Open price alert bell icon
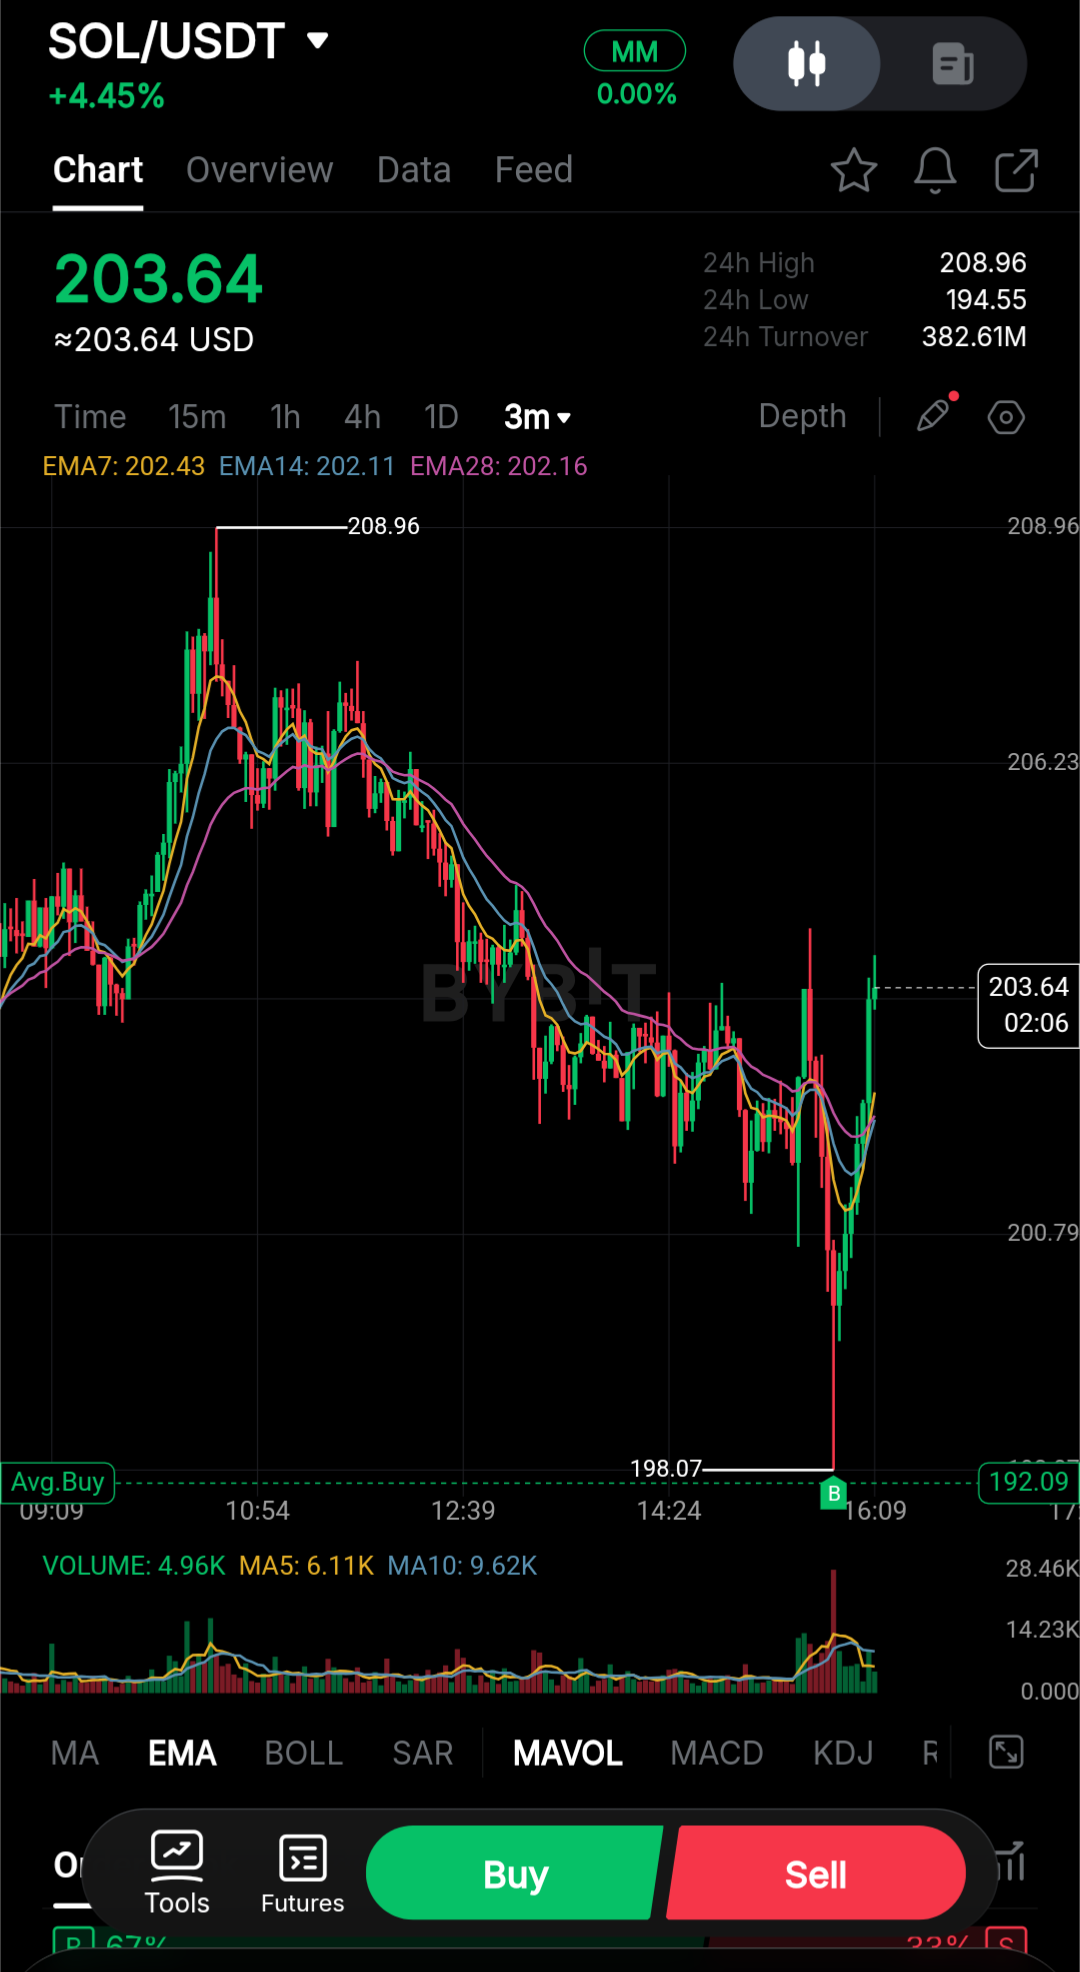The width and height of the screenshot is (1080, 1972). tap(935, 170)
